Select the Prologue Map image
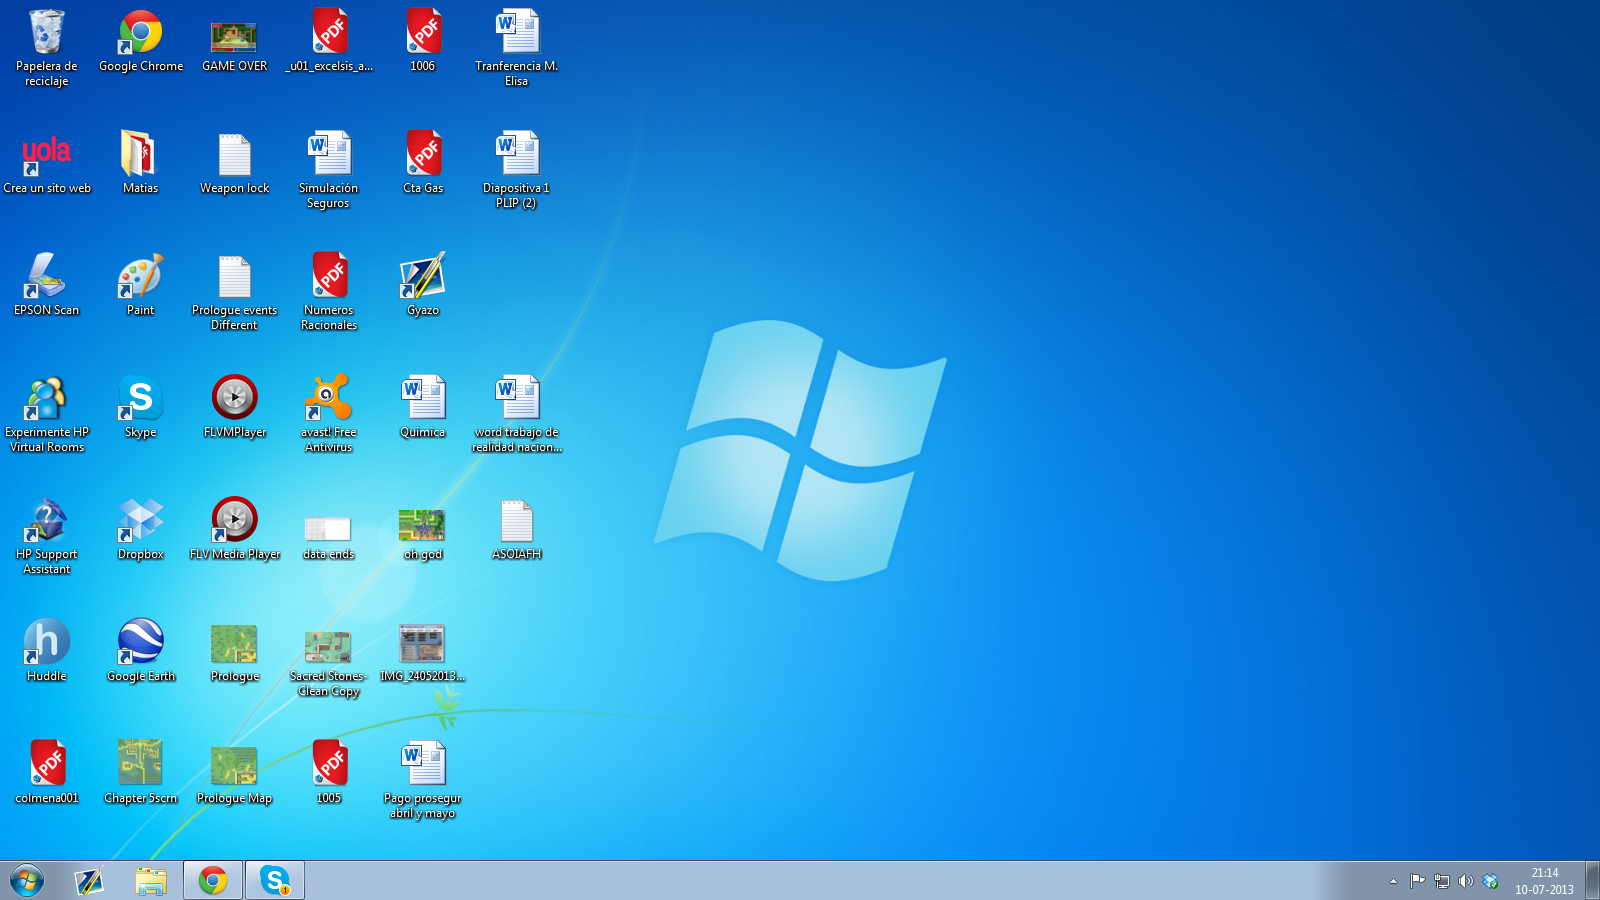1600x900 pixels. 234,774
